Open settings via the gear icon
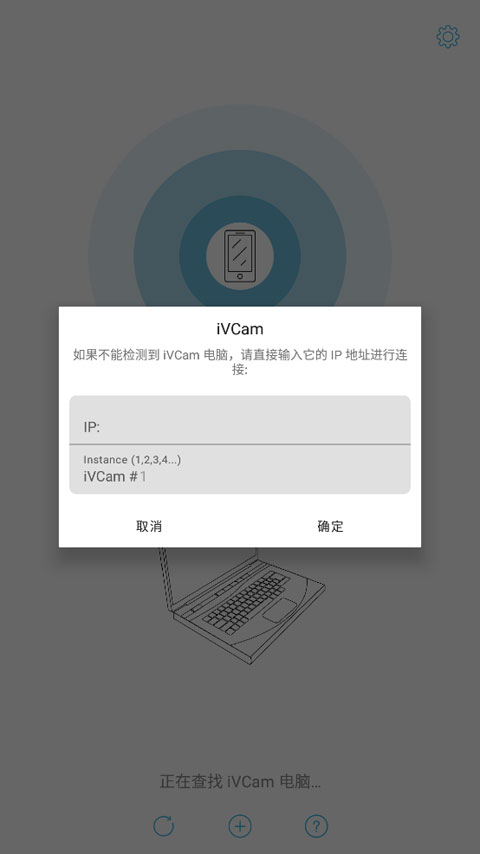The image size is (480, 854). 448,36
